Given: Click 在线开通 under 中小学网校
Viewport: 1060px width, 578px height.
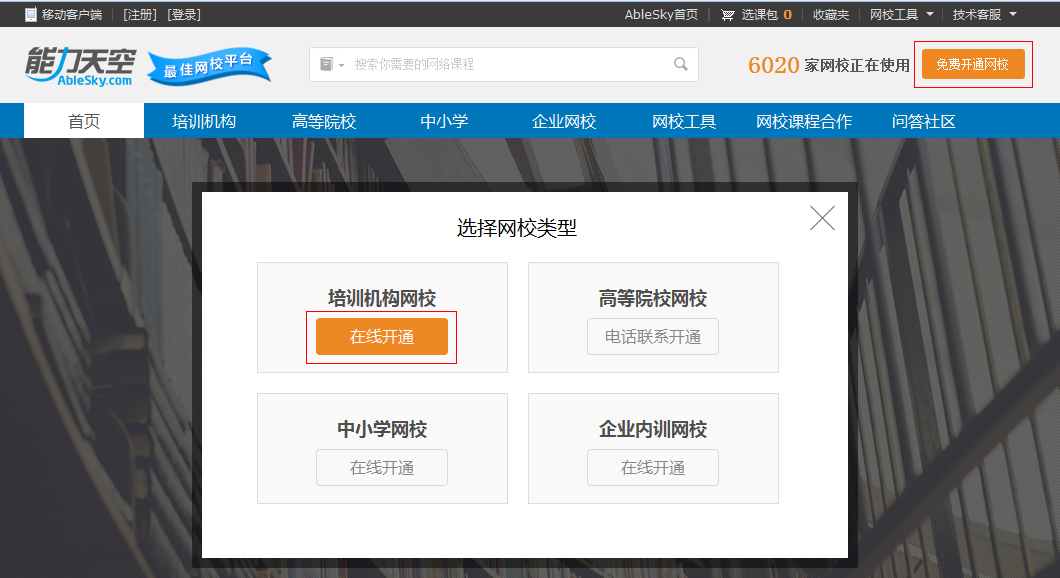Looking at the screenshot, I should click(x=382, y=468).
